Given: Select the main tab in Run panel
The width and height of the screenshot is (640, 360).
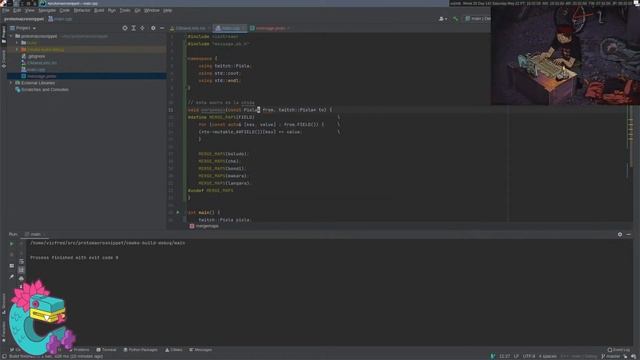Looking at the screenshot, I should coord(35,234).
